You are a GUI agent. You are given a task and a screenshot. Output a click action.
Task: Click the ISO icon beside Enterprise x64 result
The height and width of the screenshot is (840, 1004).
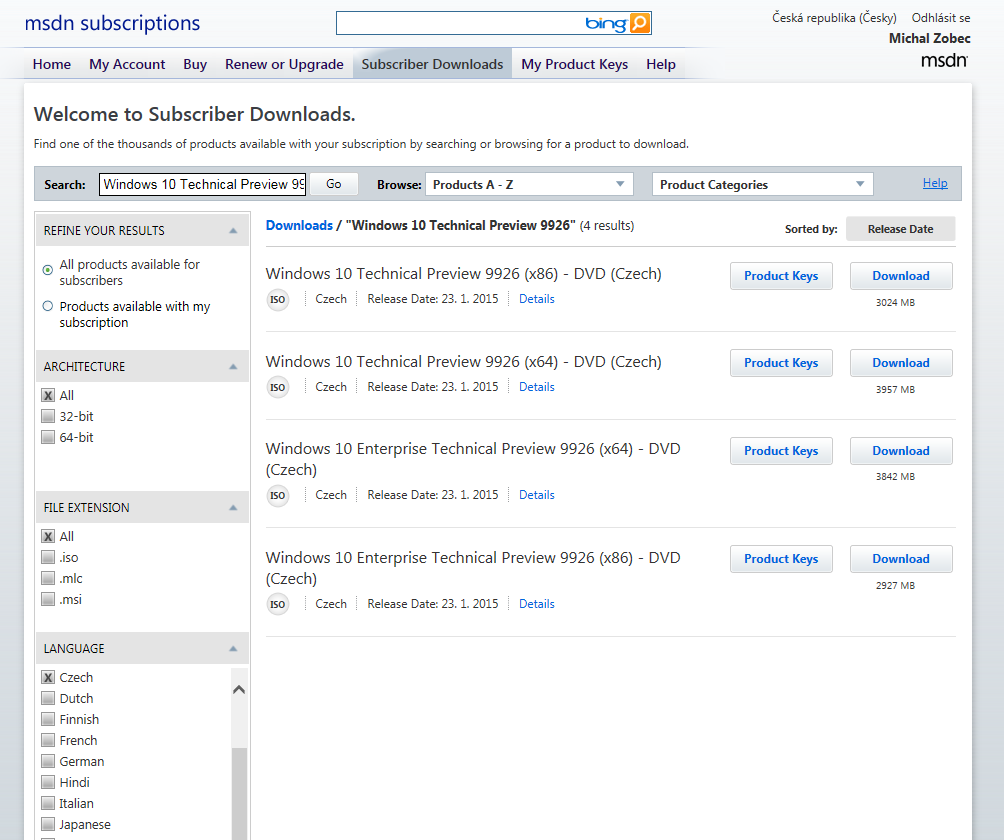point(278,495)
